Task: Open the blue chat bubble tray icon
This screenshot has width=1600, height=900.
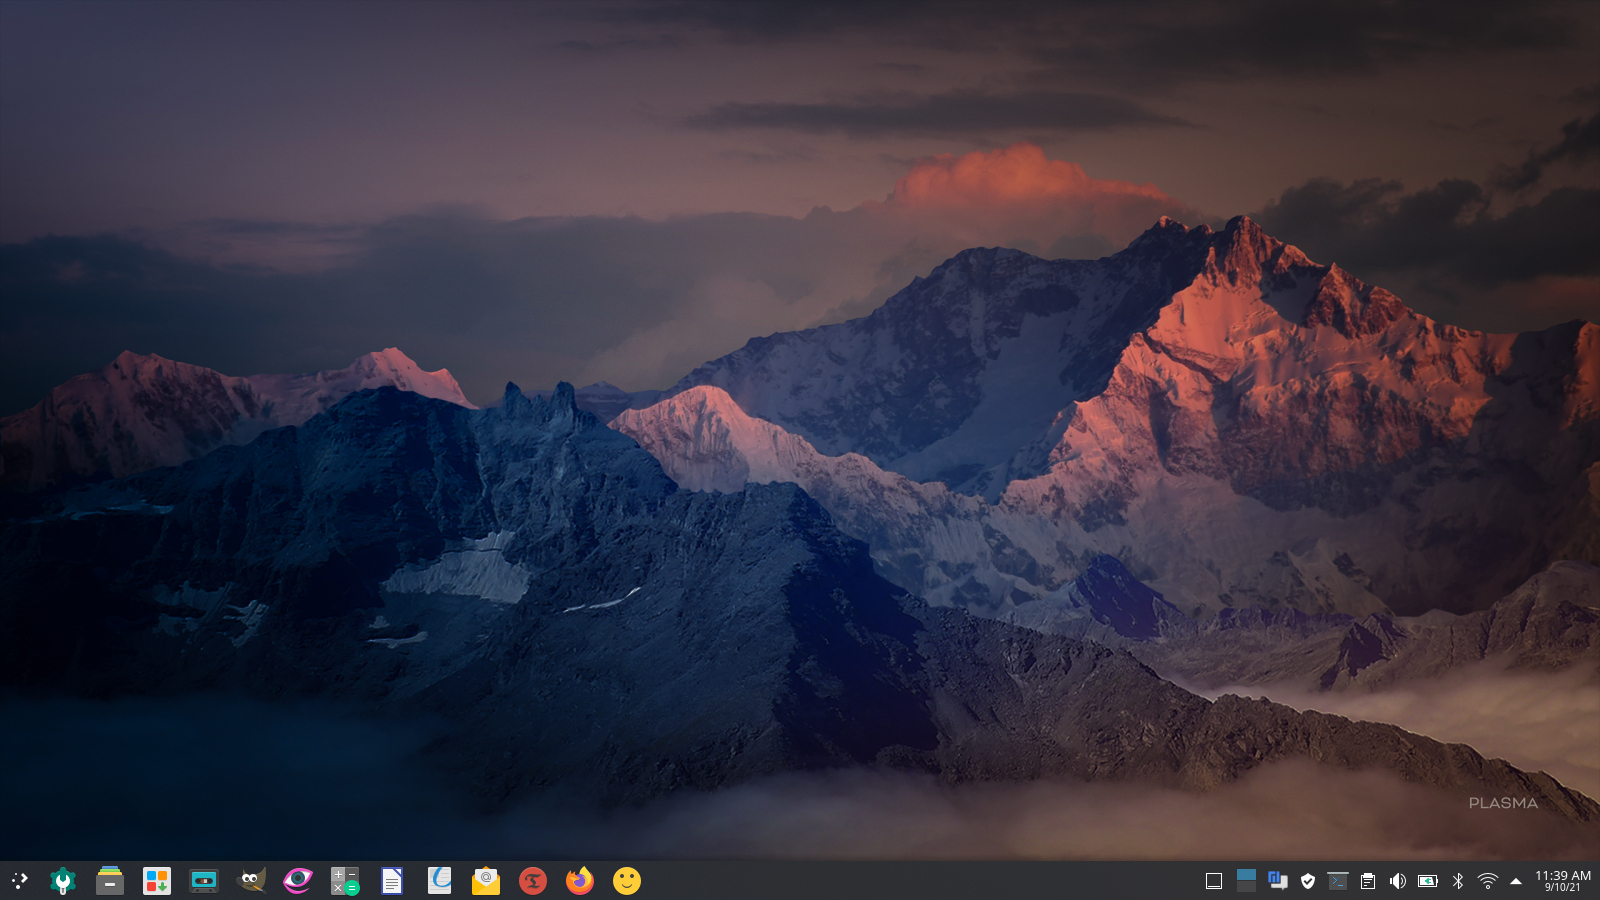Action: [1277, 881]
